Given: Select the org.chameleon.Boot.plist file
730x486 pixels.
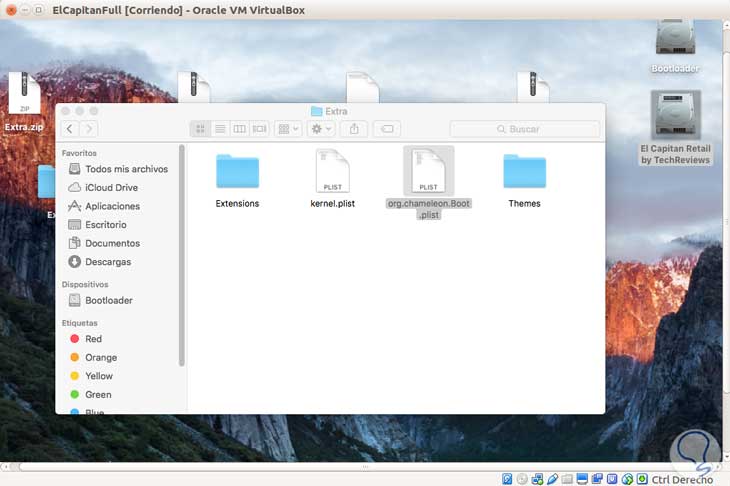Looking at the screenshot, I should tap(428, 183).
